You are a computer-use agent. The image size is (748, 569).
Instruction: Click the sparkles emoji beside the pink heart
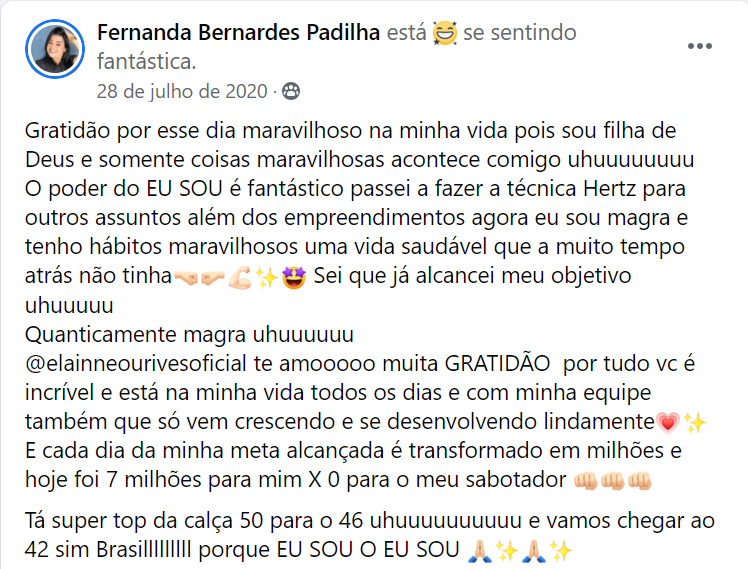tap(695, 423)
